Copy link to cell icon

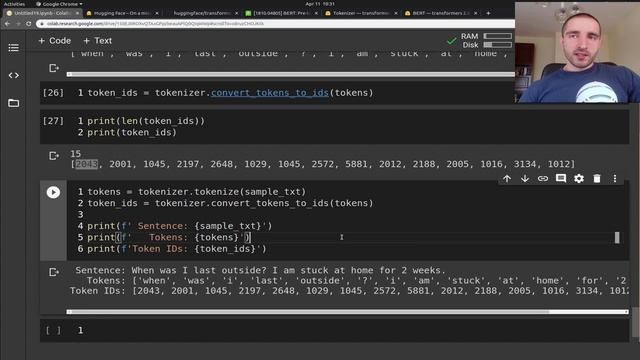[543, 179]
